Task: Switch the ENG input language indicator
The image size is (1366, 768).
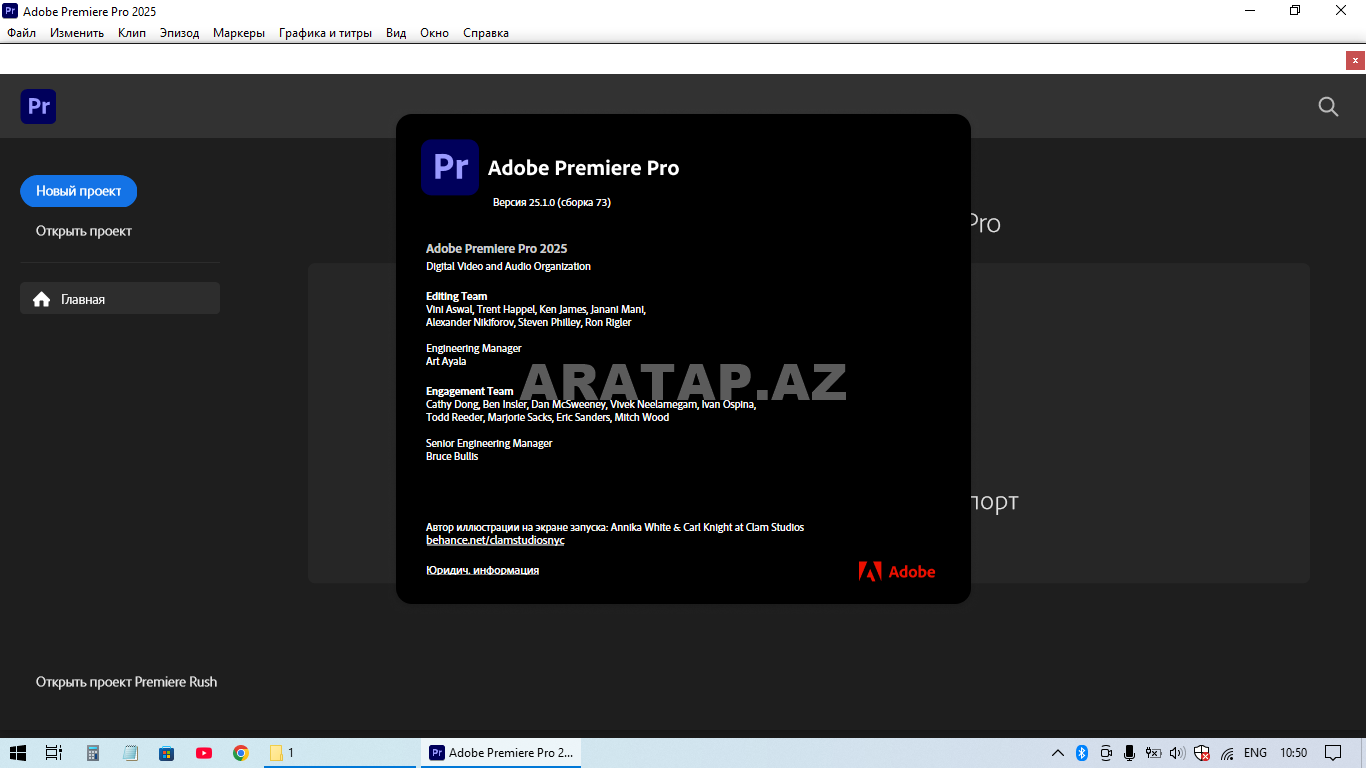Action: click(x=1255, y=753)
